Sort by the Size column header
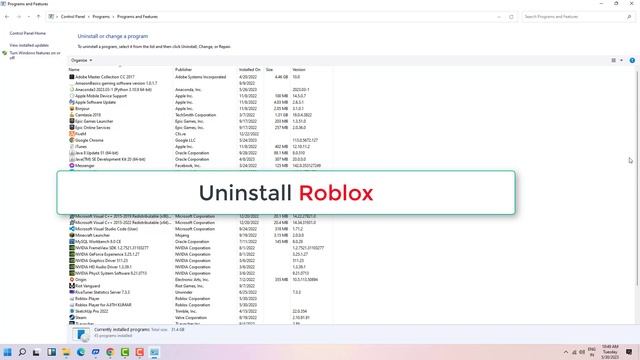Viewport: 640px width, 360px height. (269, 70)
